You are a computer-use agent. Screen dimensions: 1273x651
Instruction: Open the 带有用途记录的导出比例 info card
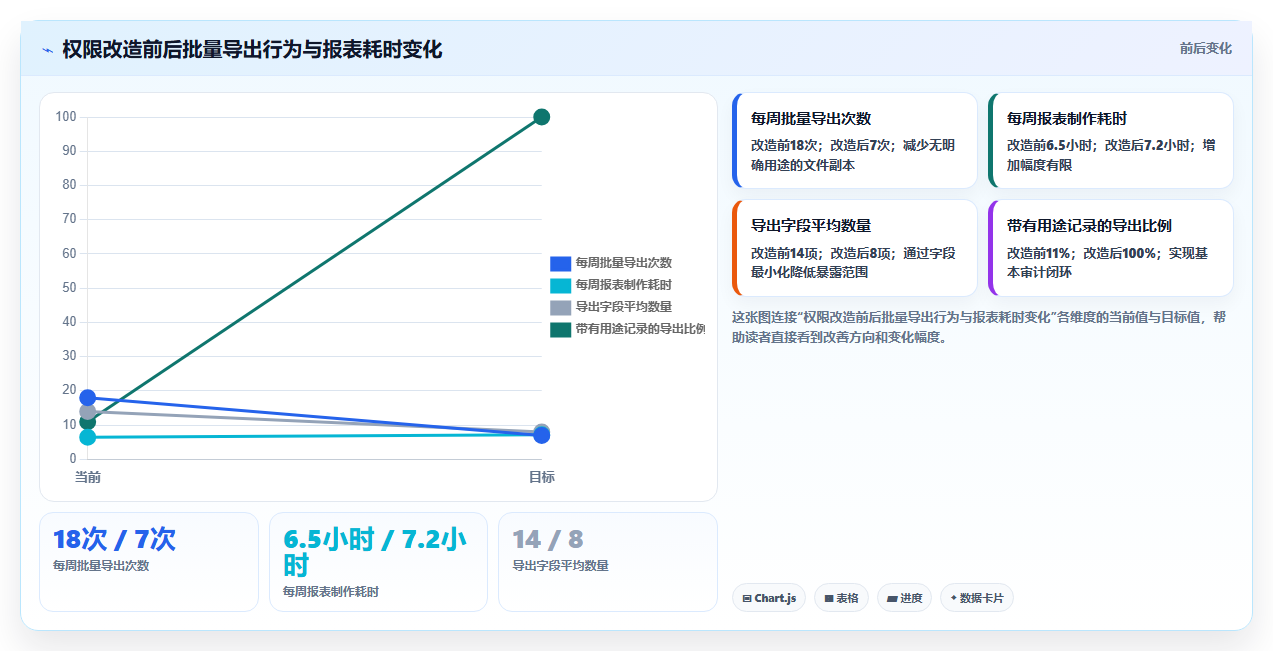pos(1111,248)
